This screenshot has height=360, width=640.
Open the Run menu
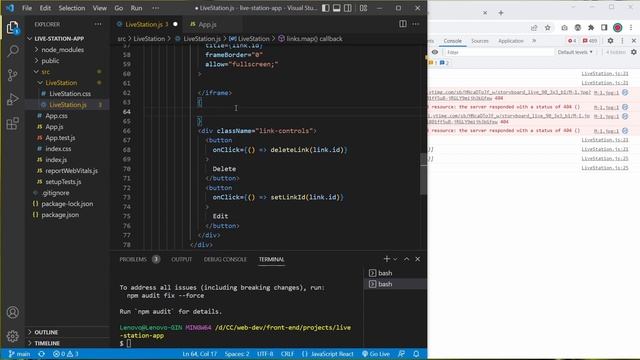click(136, 8)
